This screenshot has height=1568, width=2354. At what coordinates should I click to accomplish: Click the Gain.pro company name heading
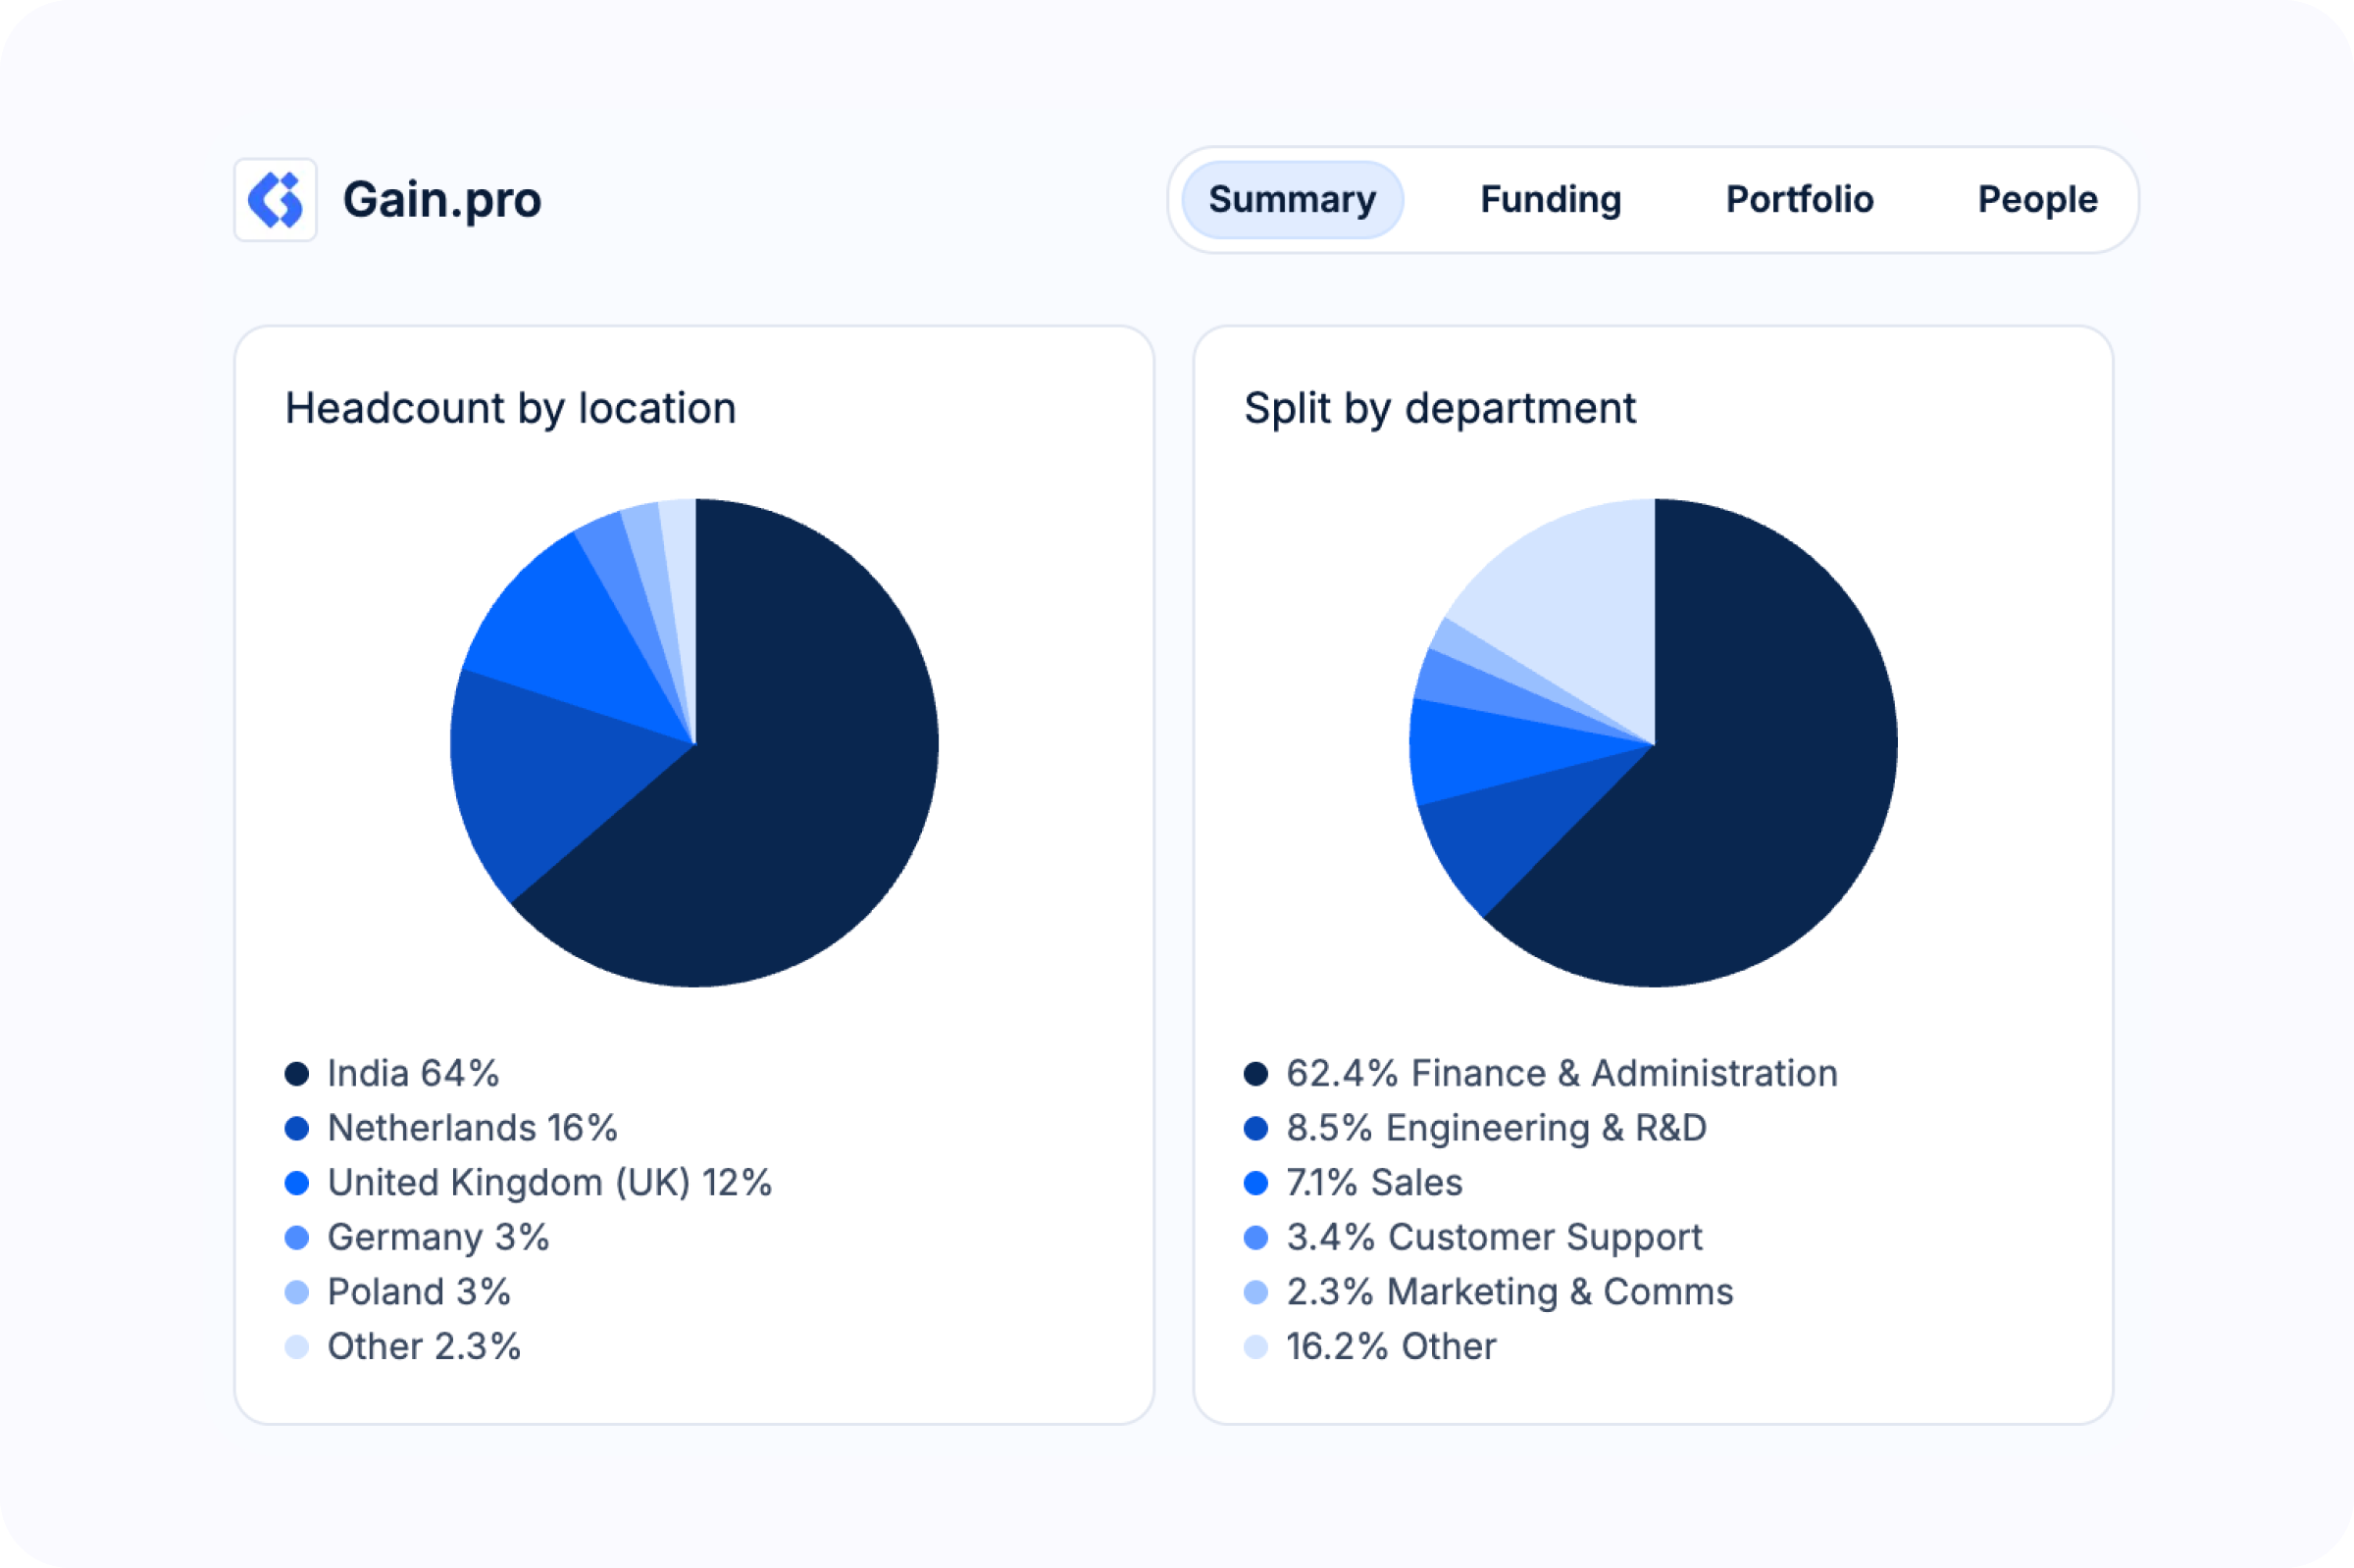[x=442, y=200]
